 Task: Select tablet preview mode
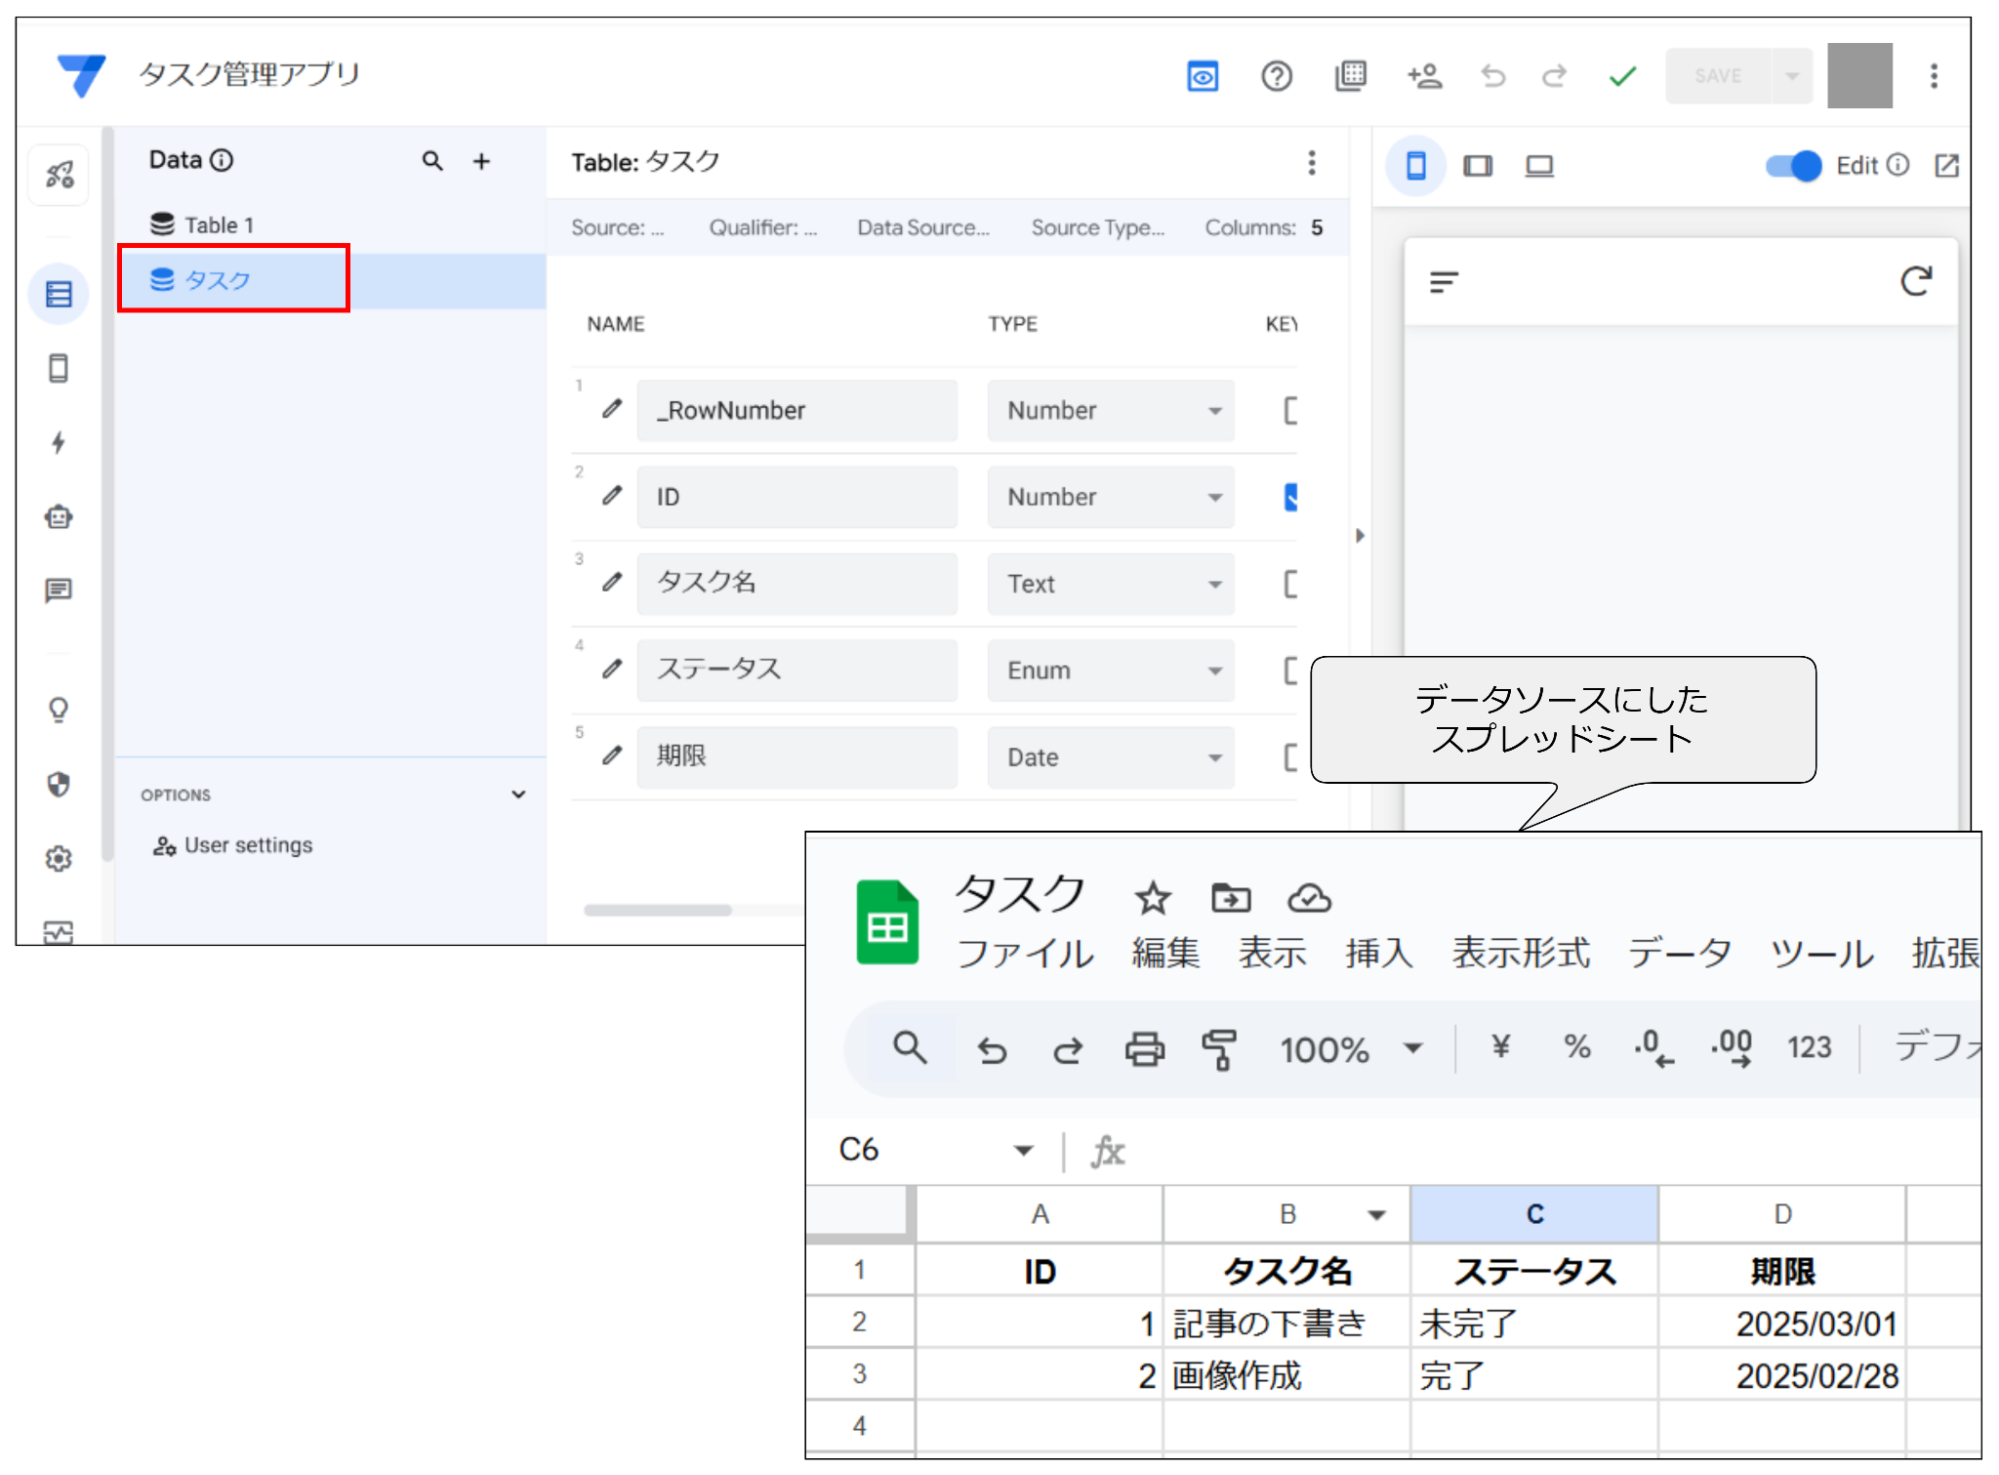tap(1477, 166)
